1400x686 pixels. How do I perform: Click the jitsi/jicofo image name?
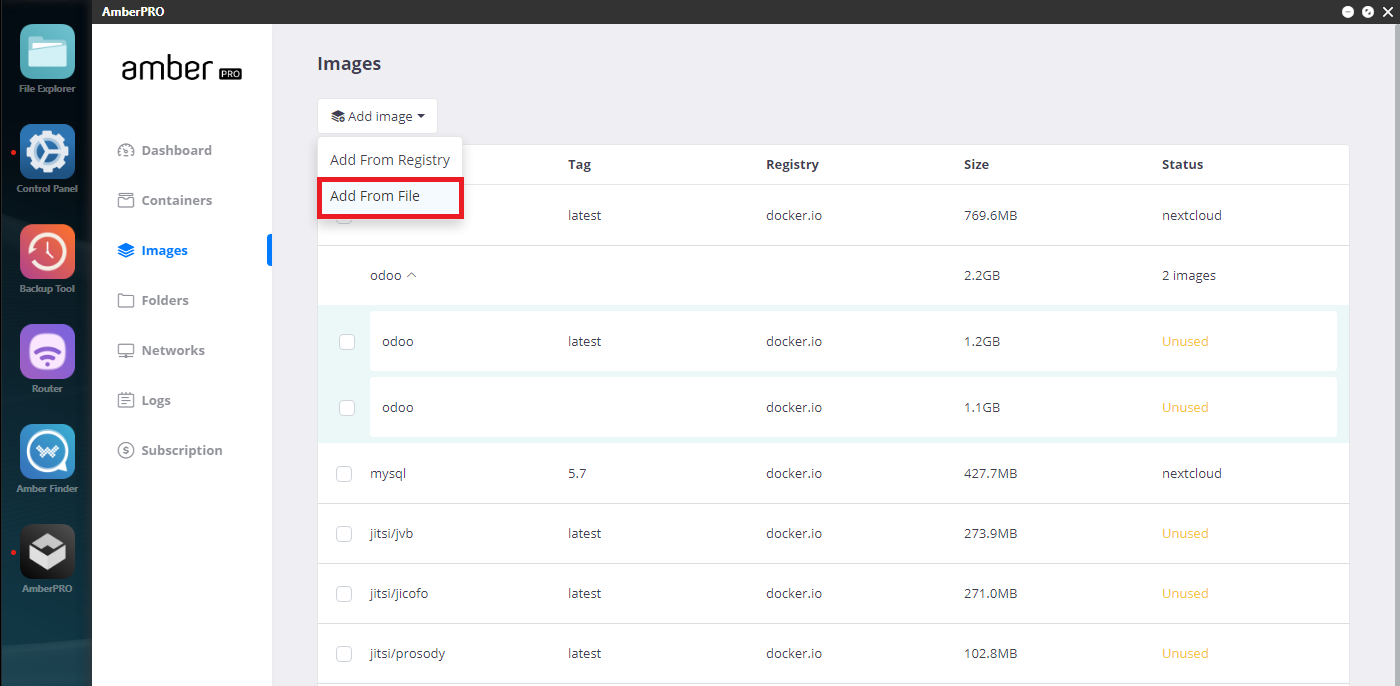399,594
